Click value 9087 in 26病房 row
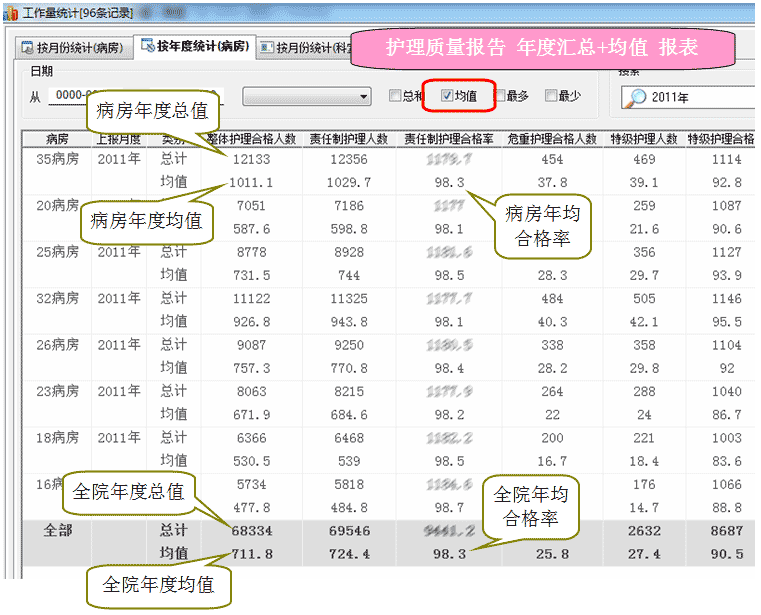This screenshot has height=615, width=761. tap(251, 345)
